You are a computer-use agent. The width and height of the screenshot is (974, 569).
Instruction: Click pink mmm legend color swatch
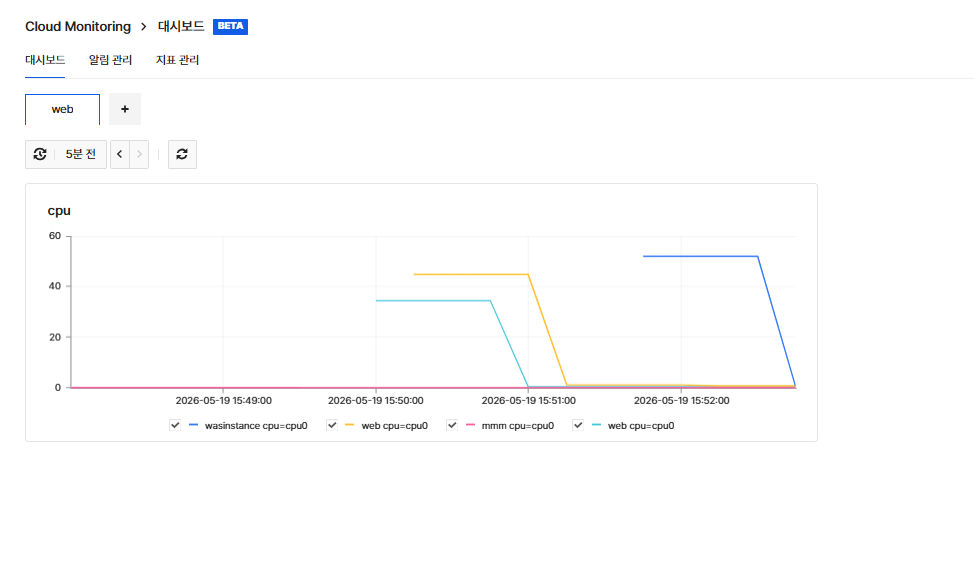click(x=470, y=425)
